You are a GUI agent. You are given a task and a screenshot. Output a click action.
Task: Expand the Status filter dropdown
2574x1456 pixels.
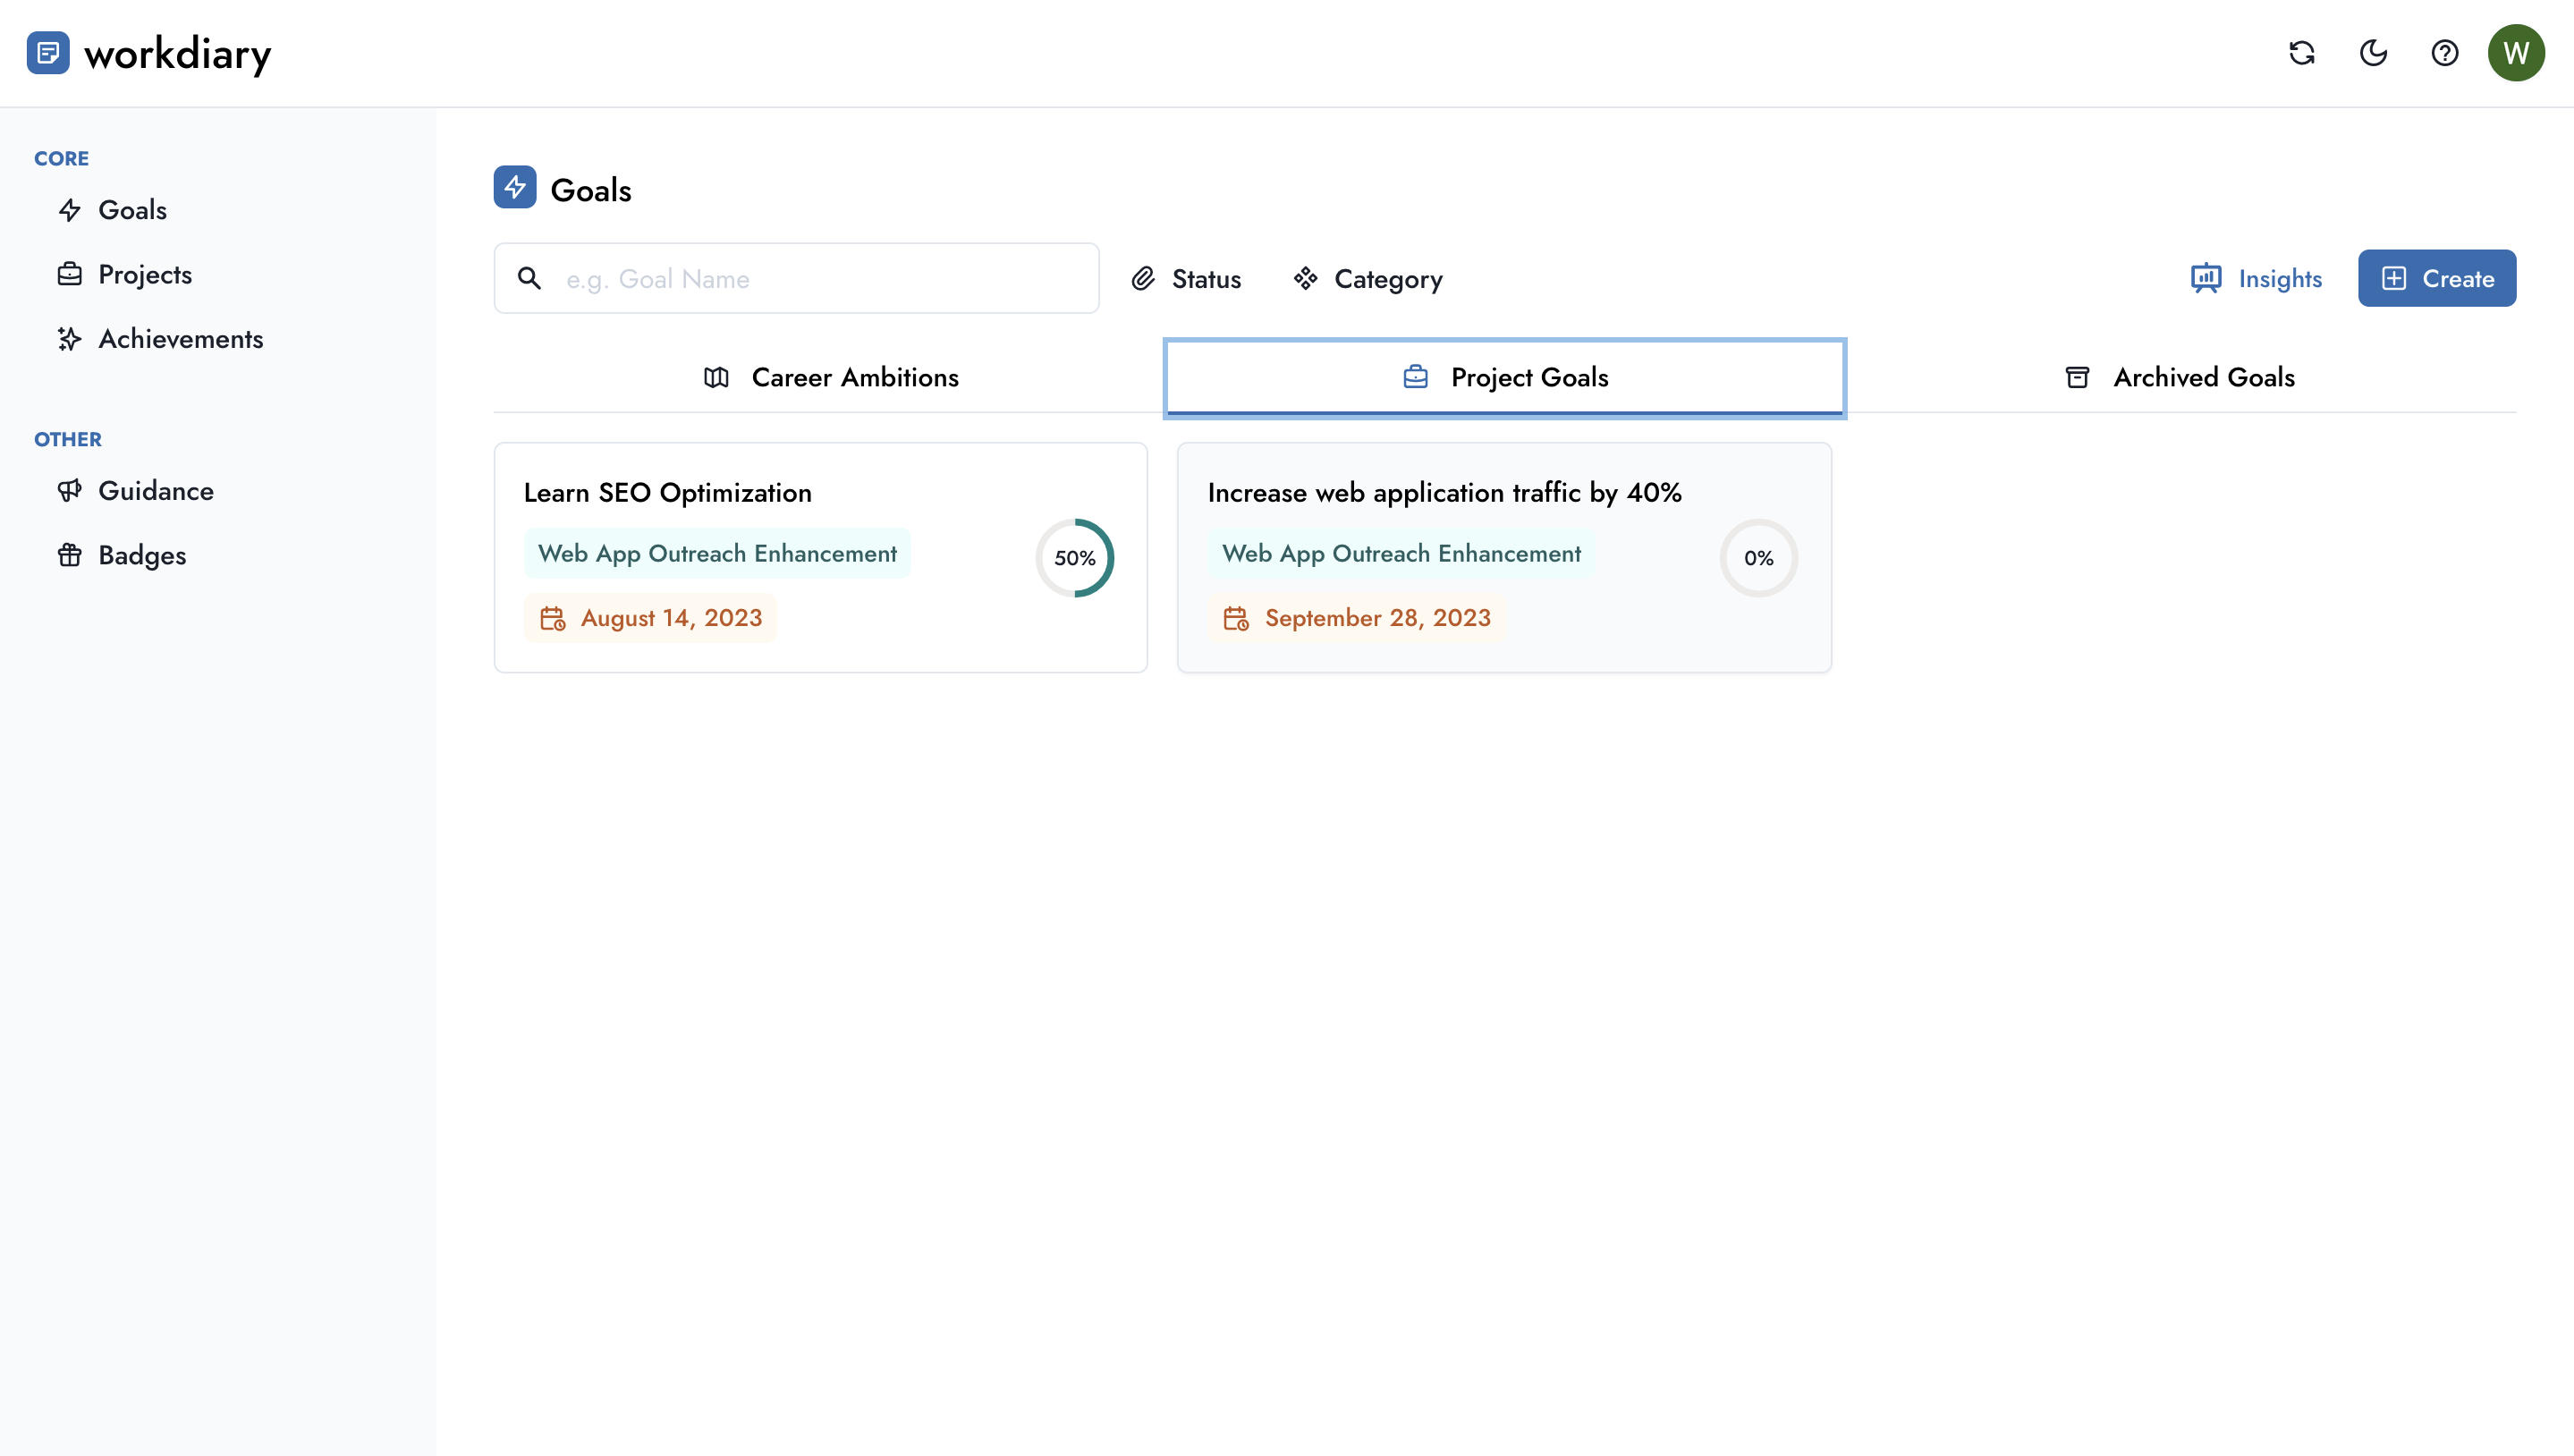pyautogui.click(x=1186, y=279)
